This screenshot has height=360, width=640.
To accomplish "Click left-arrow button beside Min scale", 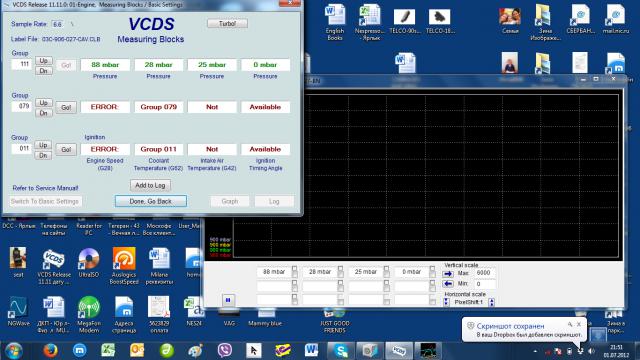I will coord(448,284).
